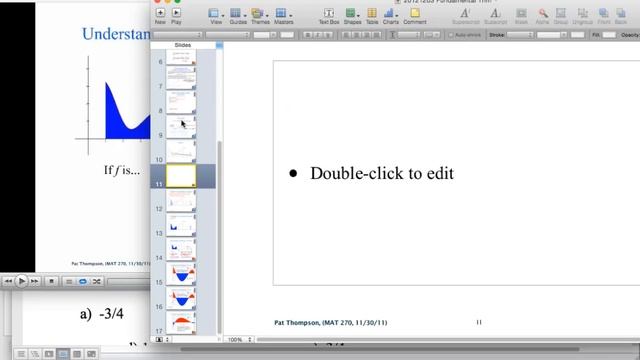Select slide 15 thumbnail in the navigator
Viewport: 640px width, 360px height.
click(181, 274)
